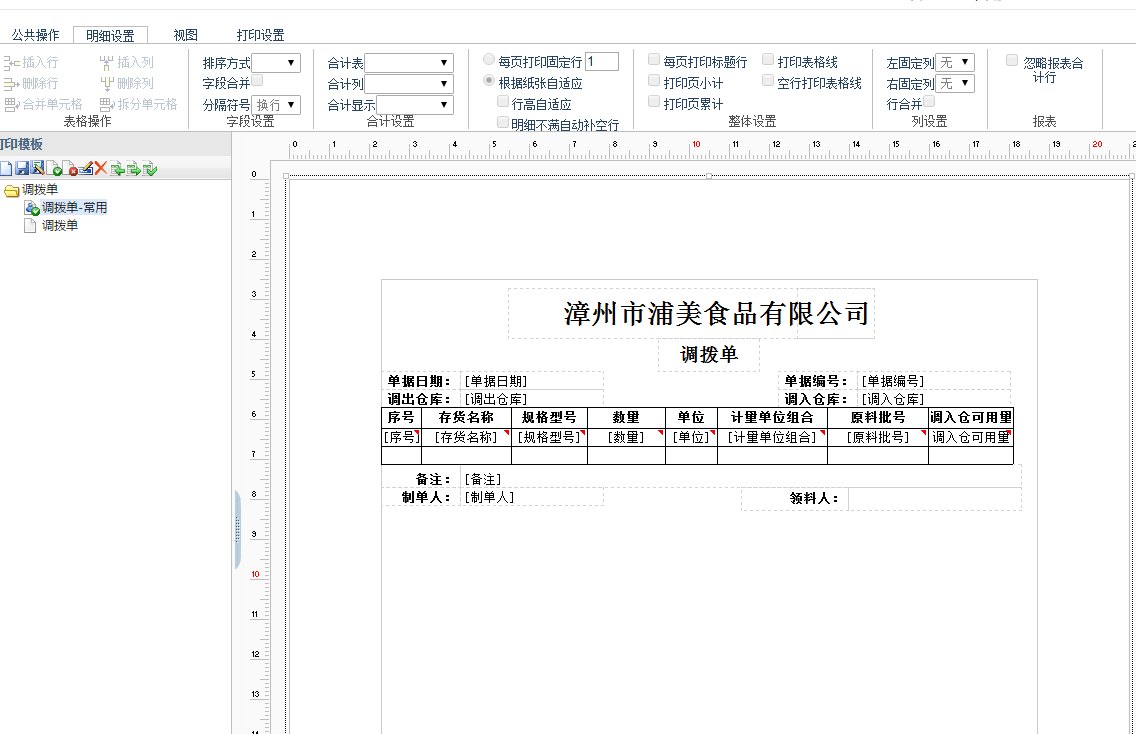
Task: Switch to 打印设置 tab
Action: (260, 35)
